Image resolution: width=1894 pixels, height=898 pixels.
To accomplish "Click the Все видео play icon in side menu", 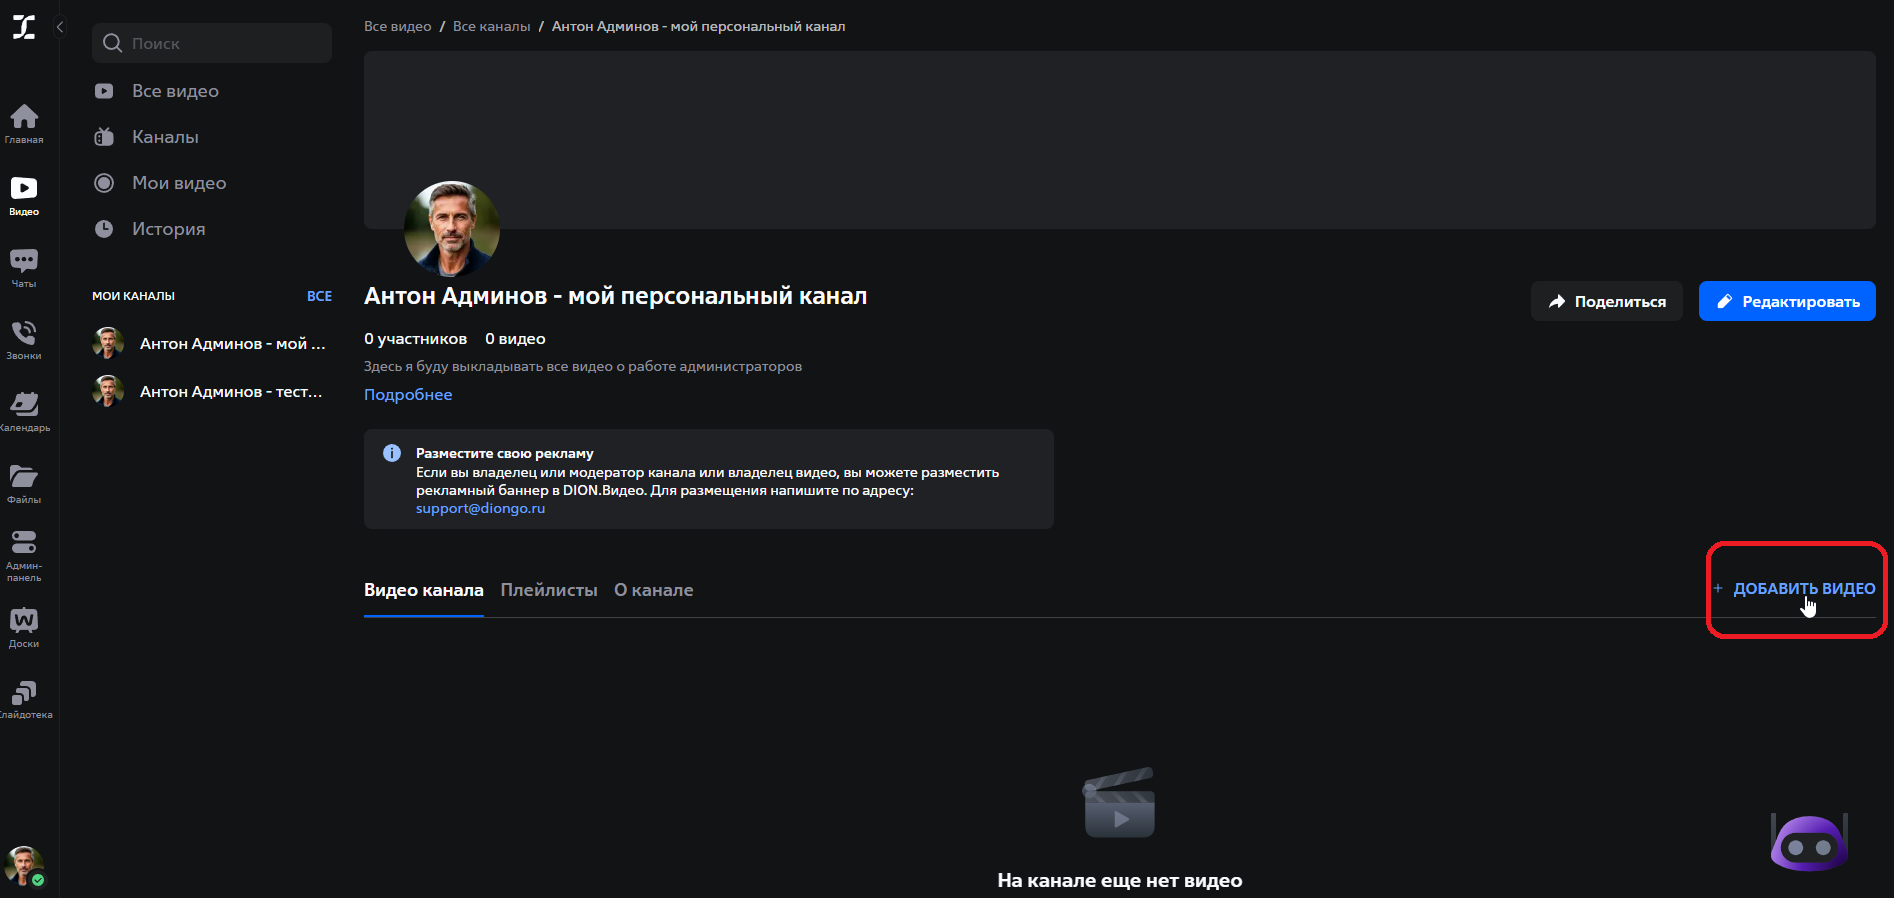I will tap(104, 91).
